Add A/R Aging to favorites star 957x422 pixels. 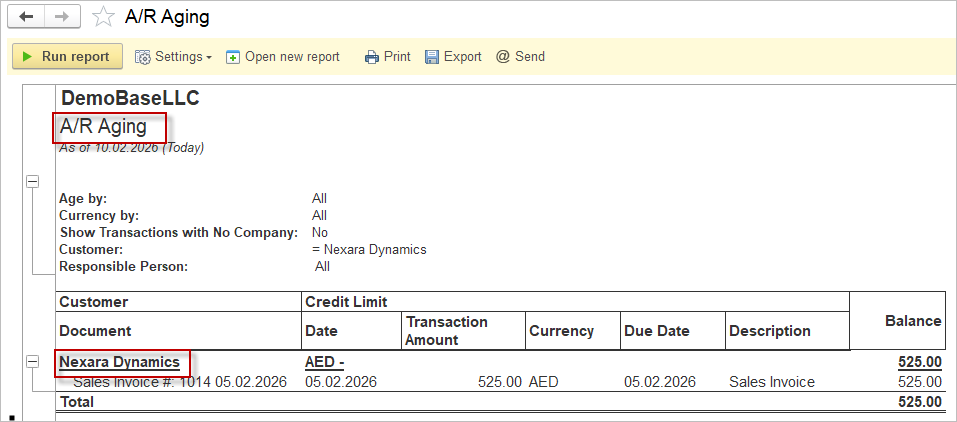tap(102, 17)
